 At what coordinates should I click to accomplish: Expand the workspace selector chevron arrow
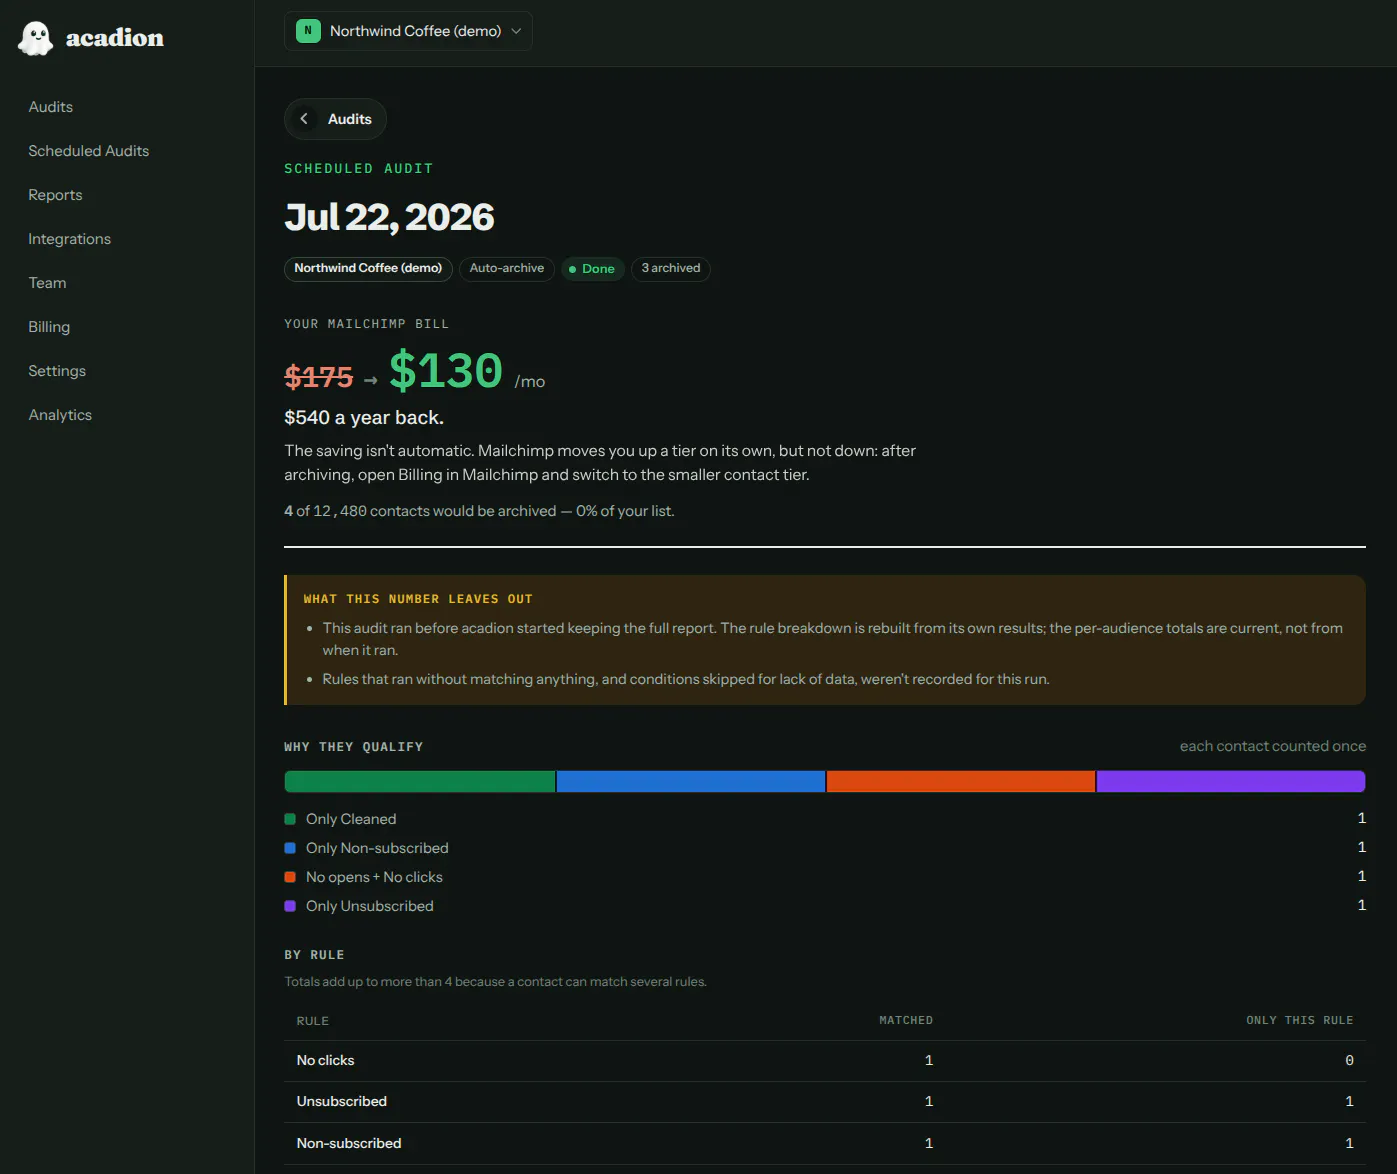pos(516,31)
